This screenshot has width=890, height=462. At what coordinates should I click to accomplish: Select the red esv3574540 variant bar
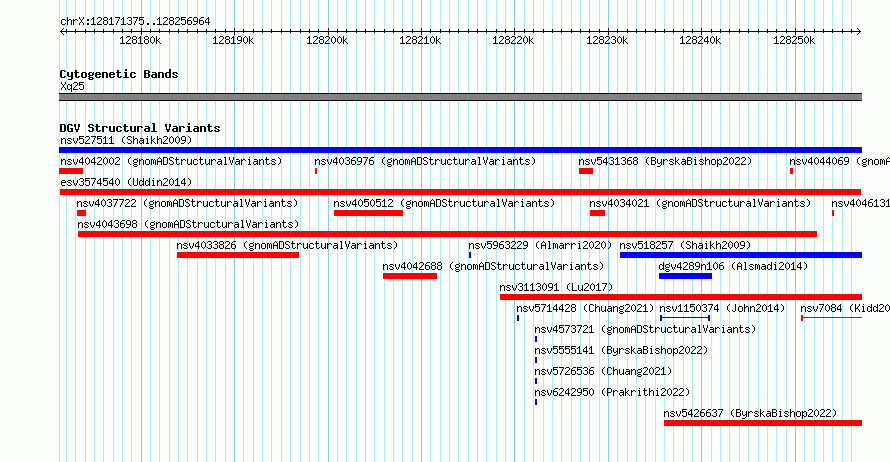pyautogui.click(x=460, y=192)
